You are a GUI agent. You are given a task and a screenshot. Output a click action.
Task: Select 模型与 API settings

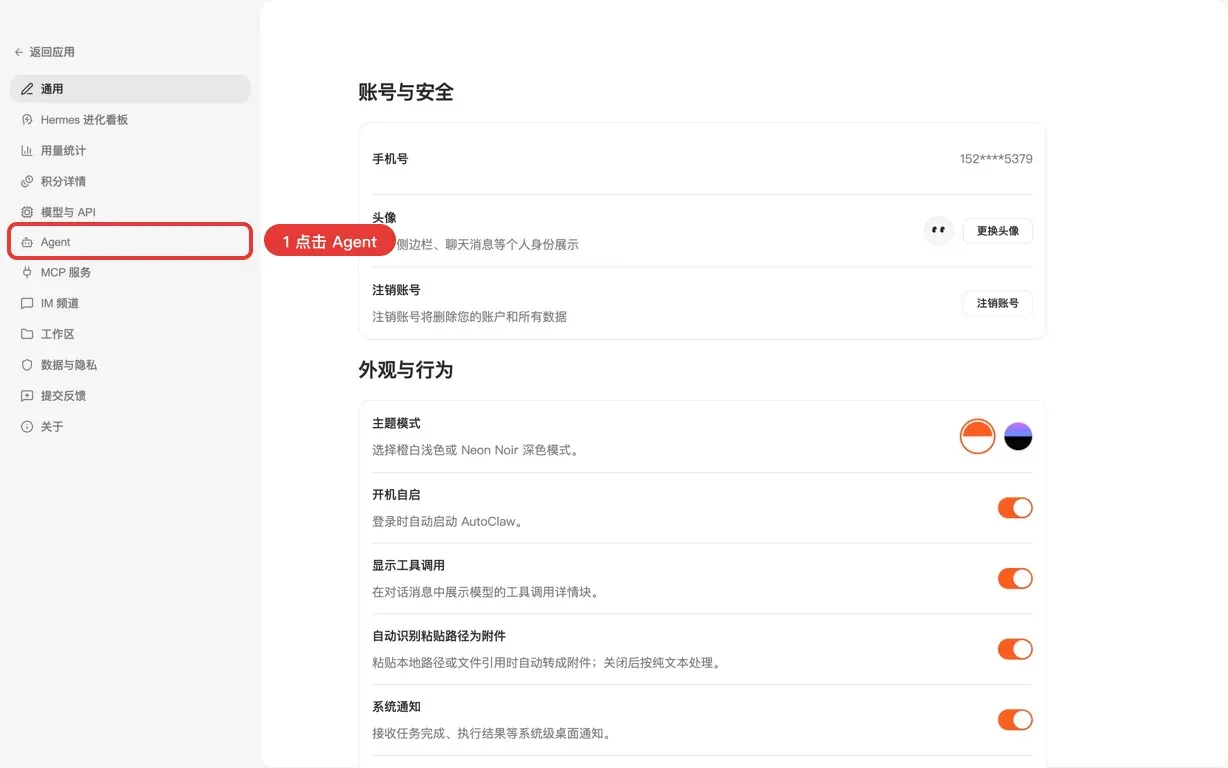(x=130, y=212)
